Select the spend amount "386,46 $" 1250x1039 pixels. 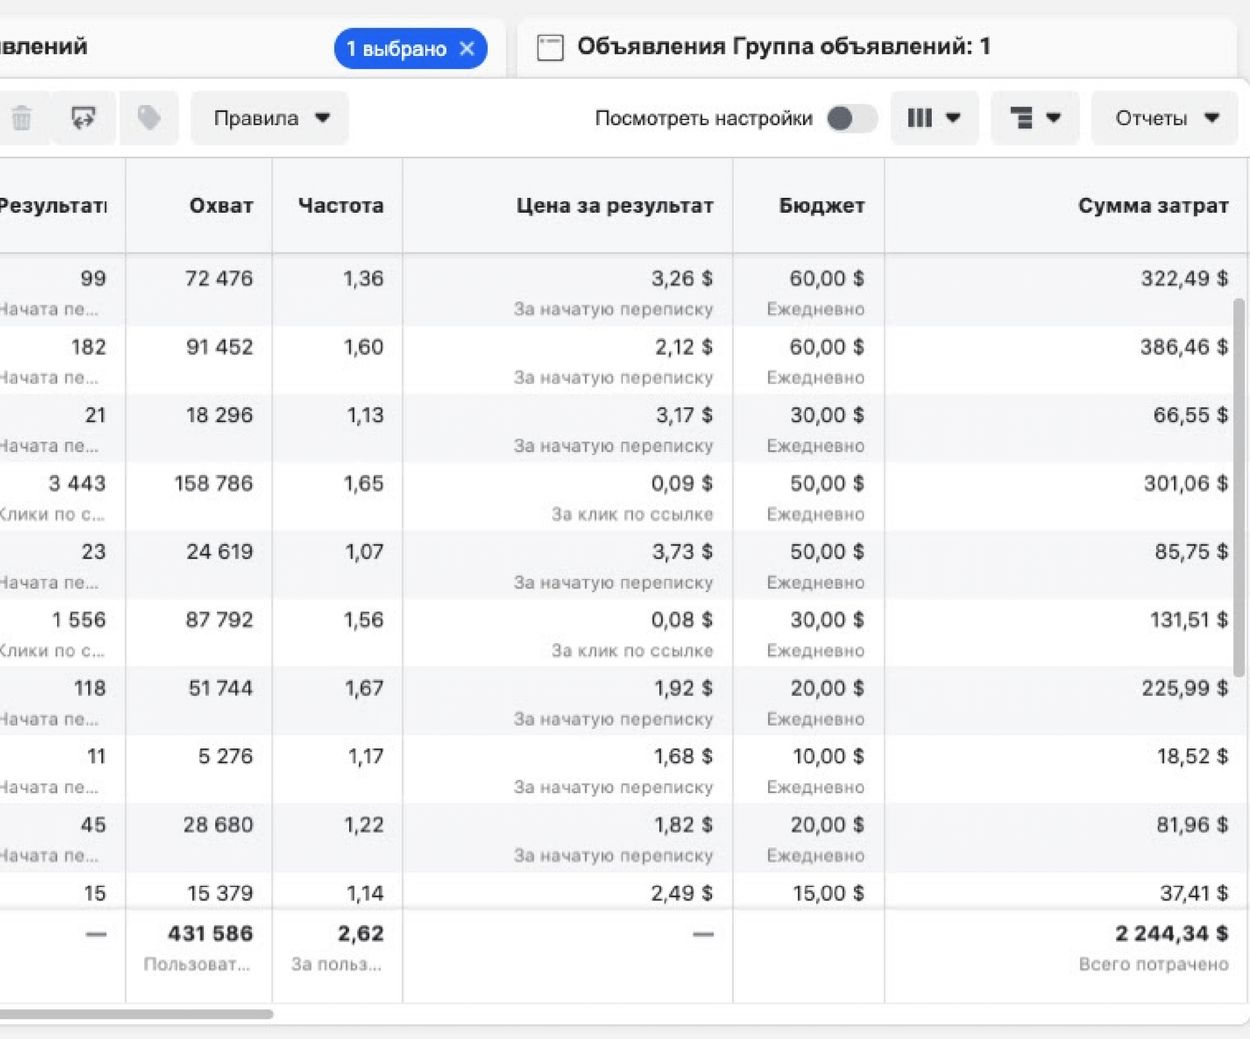[1185, 347]
